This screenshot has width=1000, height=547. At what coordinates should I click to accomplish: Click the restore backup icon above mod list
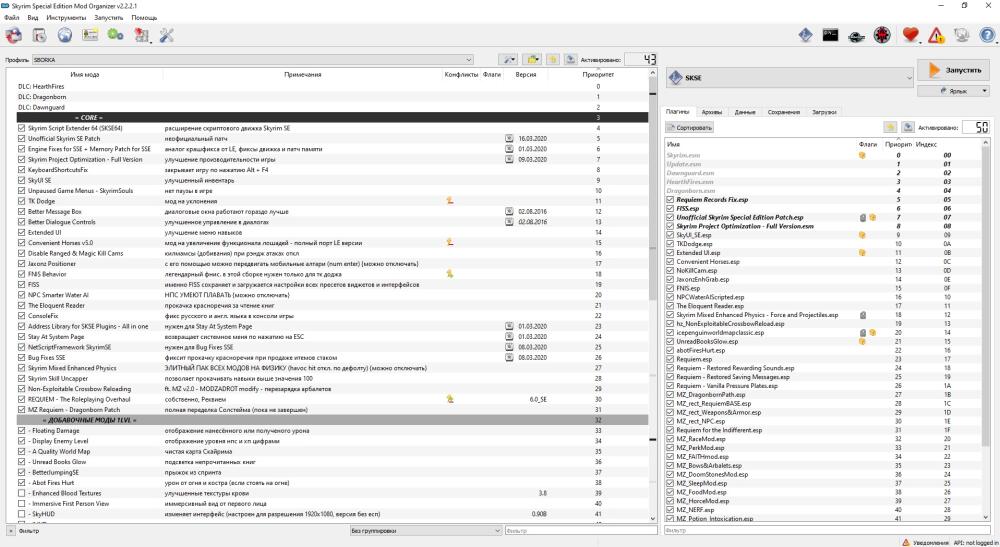click(552, 59)
